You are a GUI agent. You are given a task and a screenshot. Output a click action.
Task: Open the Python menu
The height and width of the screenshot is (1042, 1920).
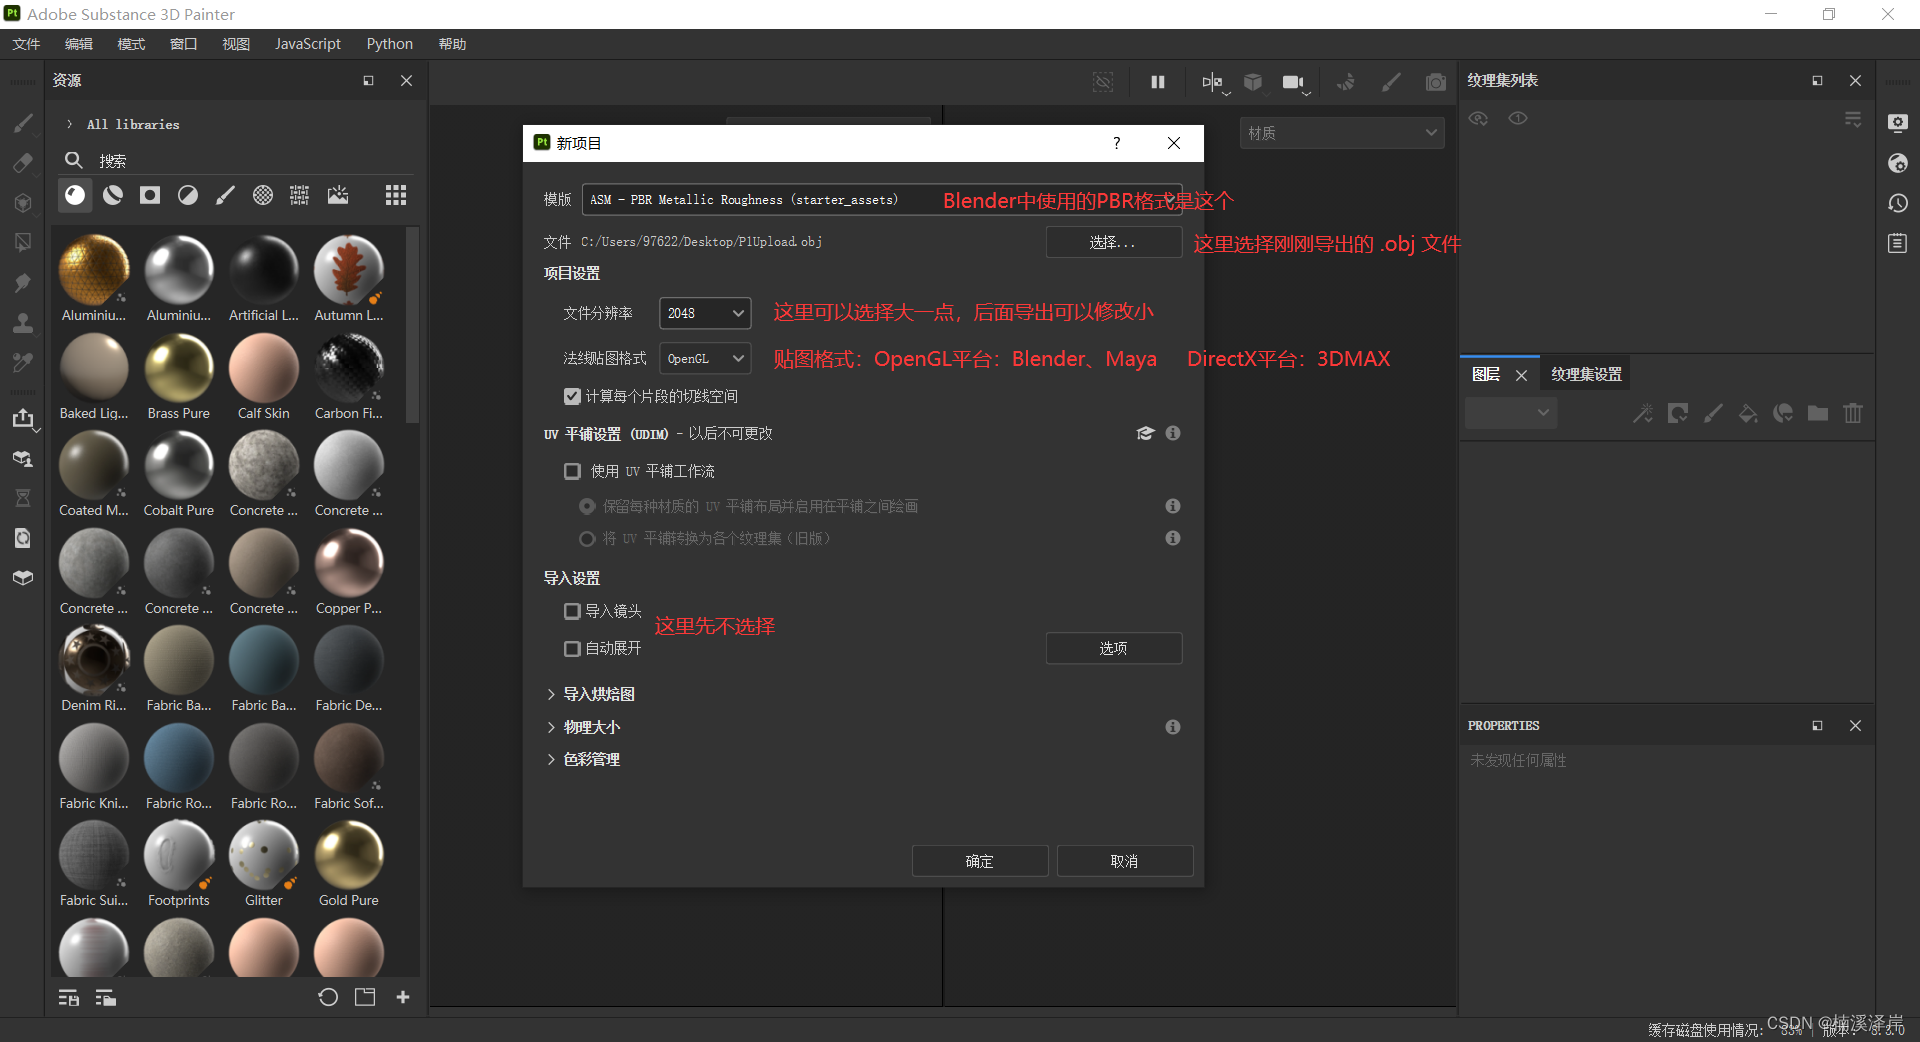pyautogui.click(x=389, y=44)
